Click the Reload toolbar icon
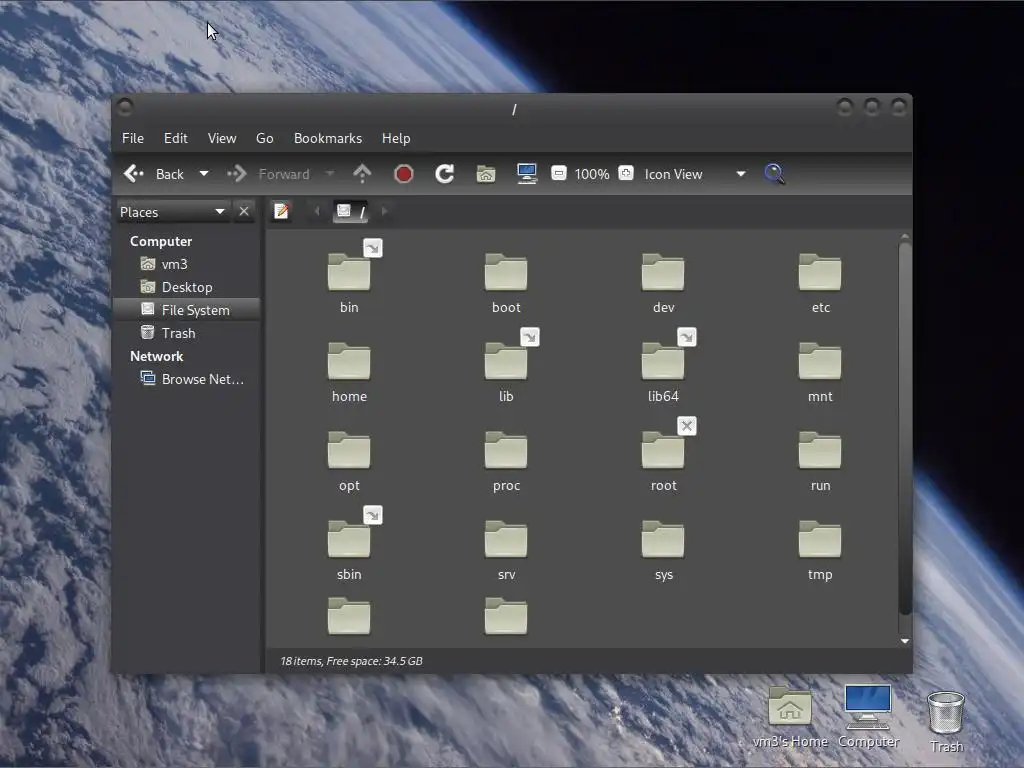This screenshot has width=1024, height=768. (x=445, y=174)
